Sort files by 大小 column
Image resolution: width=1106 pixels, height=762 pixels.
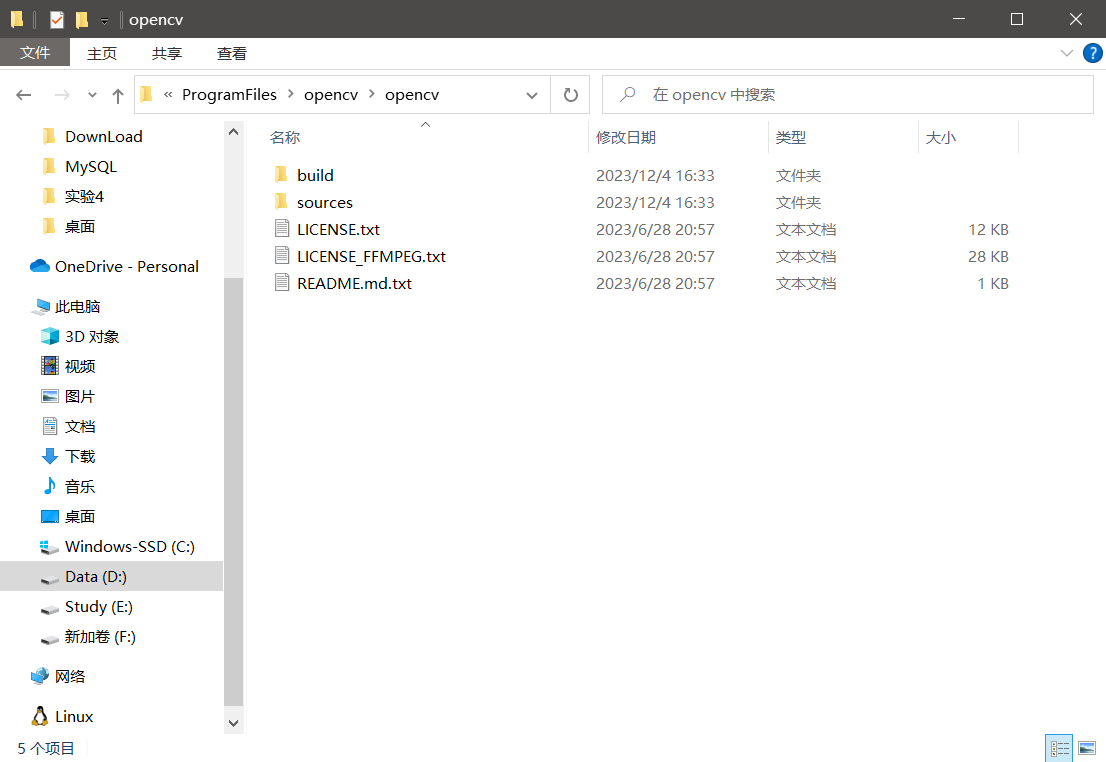coord(940,138)
